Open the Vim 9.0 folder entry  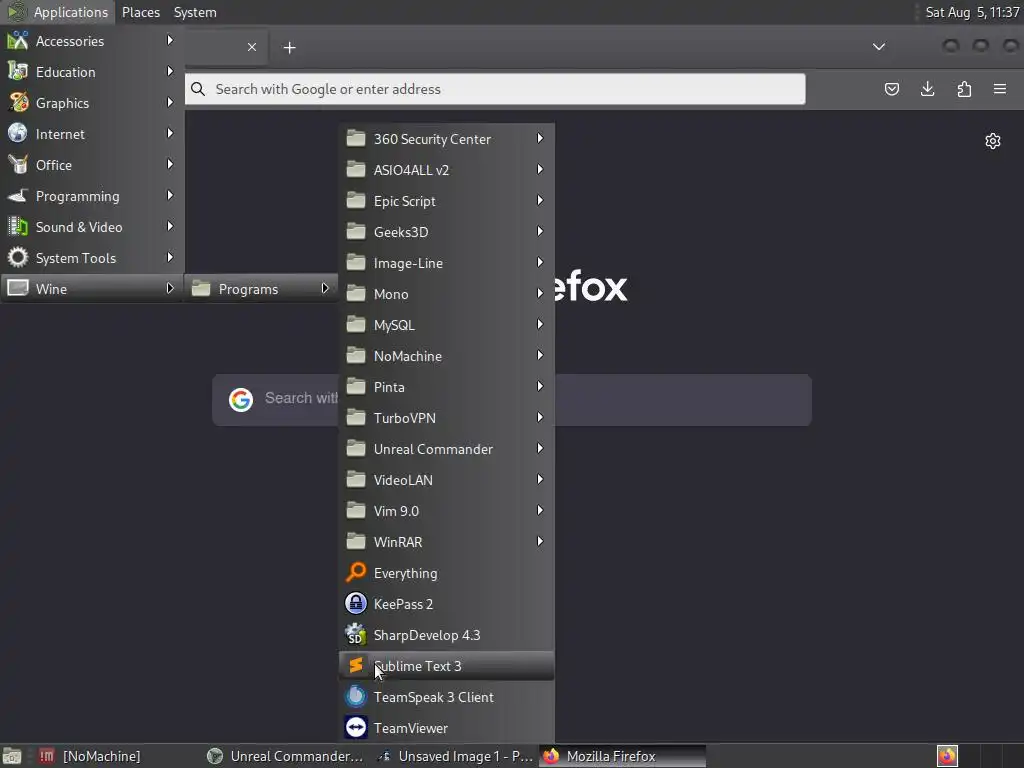pos(447,511)
